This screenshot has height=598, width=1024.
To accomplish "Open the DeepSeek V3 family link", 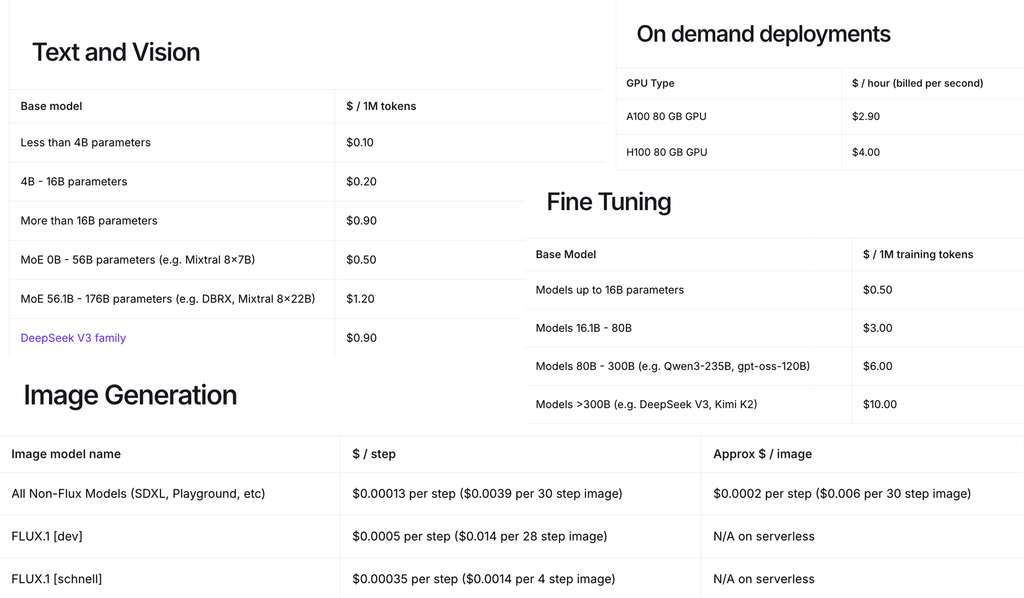I will (x=73, y=338).
